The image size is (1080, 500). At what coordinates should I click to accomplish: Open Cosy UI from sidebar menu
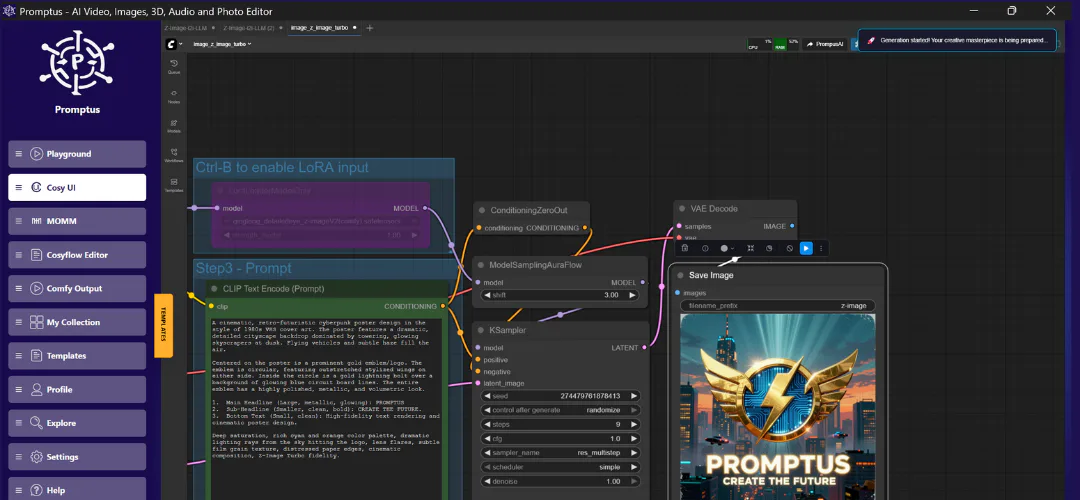click(x=77, y=187)
